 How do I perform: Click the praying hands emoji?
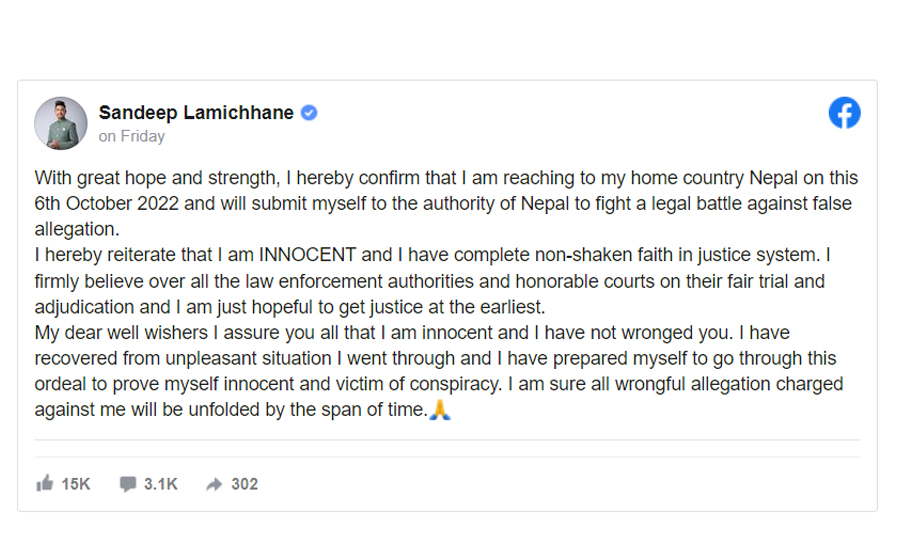pos(440,410)
